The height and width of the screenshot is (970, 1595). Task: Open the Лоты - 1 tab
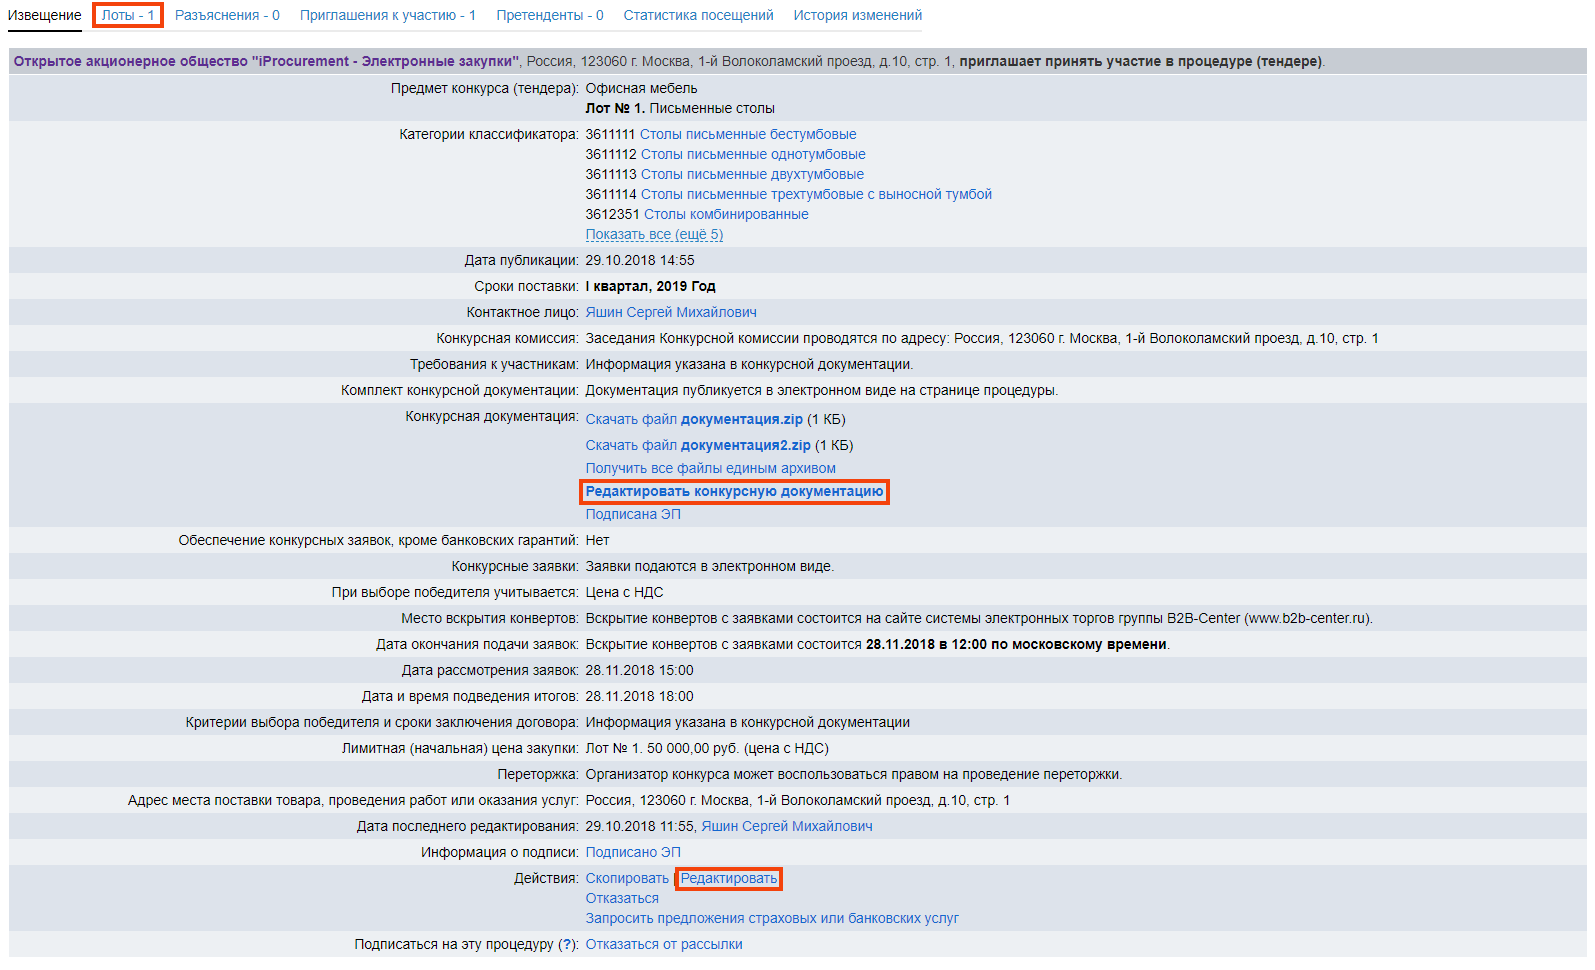tap(128, 15)
